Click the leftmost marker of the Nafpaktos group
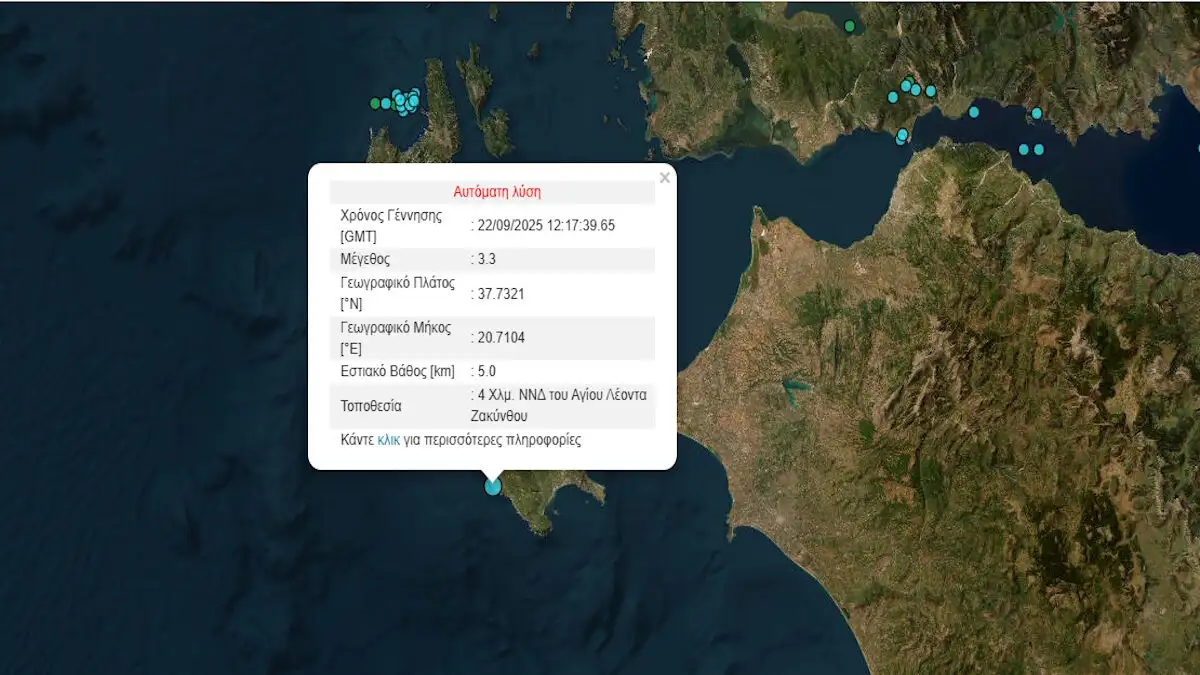The height and width of the screenshot is (675, 1200). (893, 97)
